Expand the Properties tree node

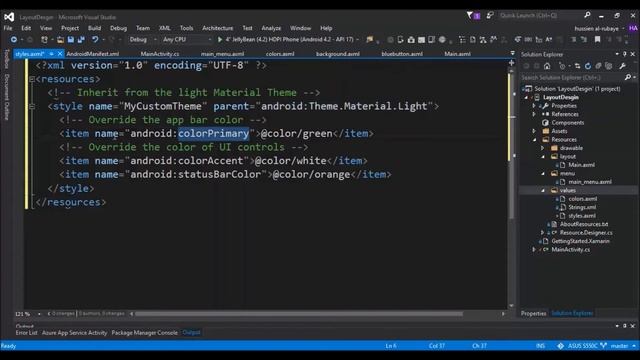tap(534, 106)
